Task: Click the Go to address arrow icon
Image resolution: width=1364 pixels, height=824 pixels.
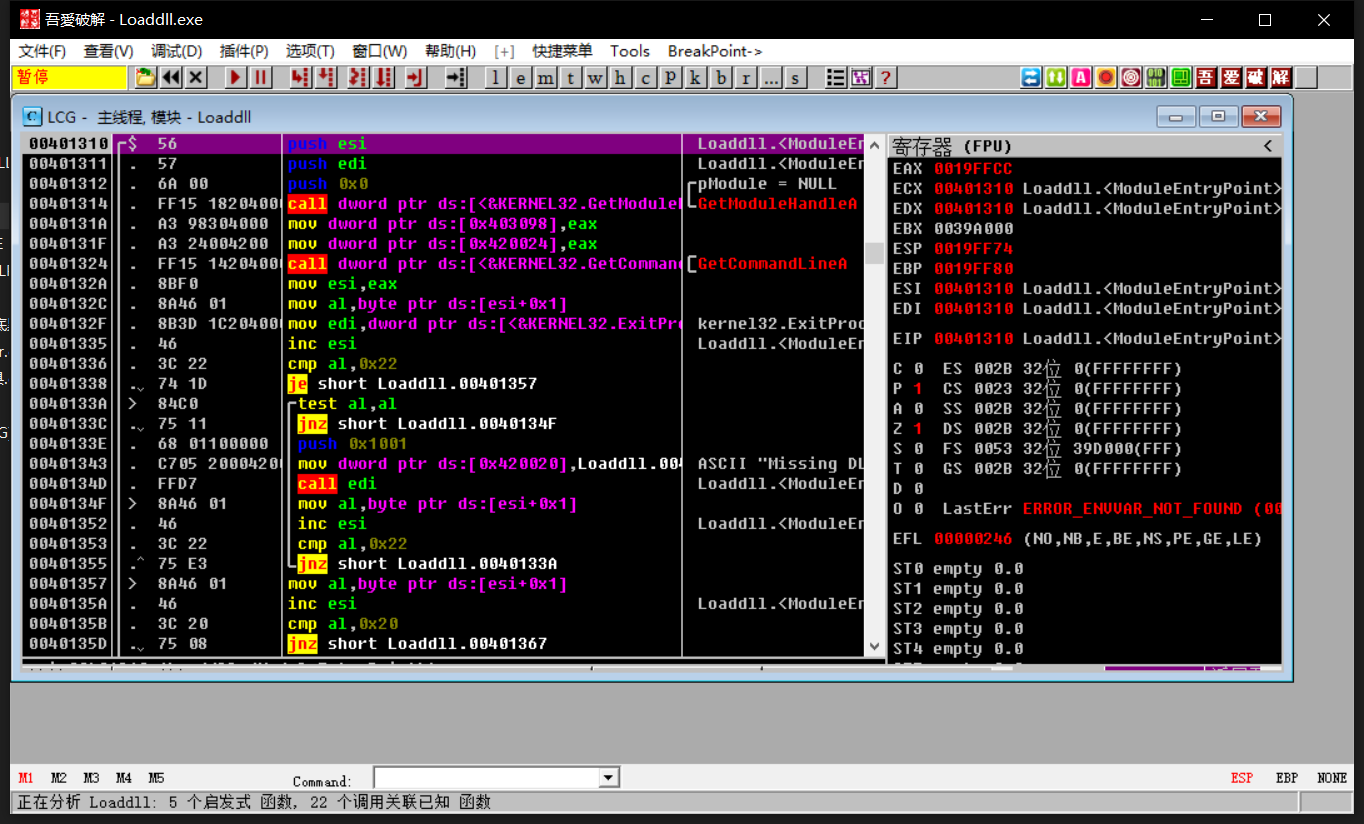Action: click(456, 77)
